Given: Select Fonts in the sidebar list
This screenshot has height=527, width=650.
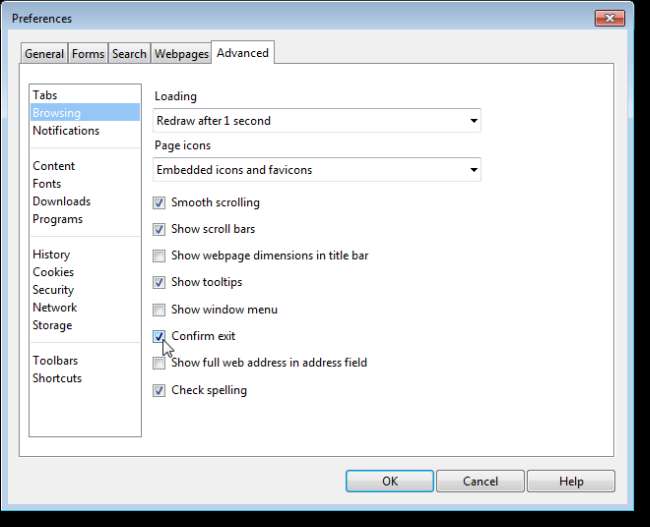Looking at the screenshot, I should (85, 184).
